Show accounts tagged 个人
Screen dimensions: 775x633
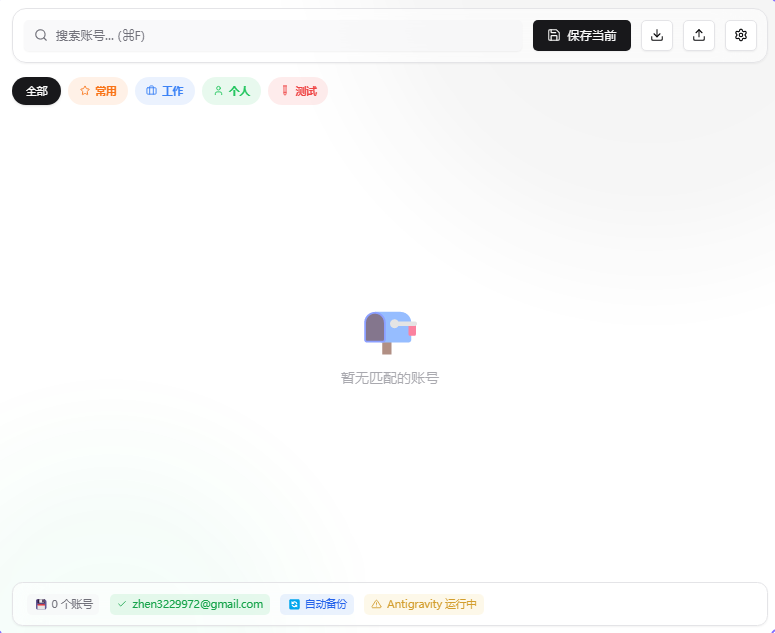point(231,91)
